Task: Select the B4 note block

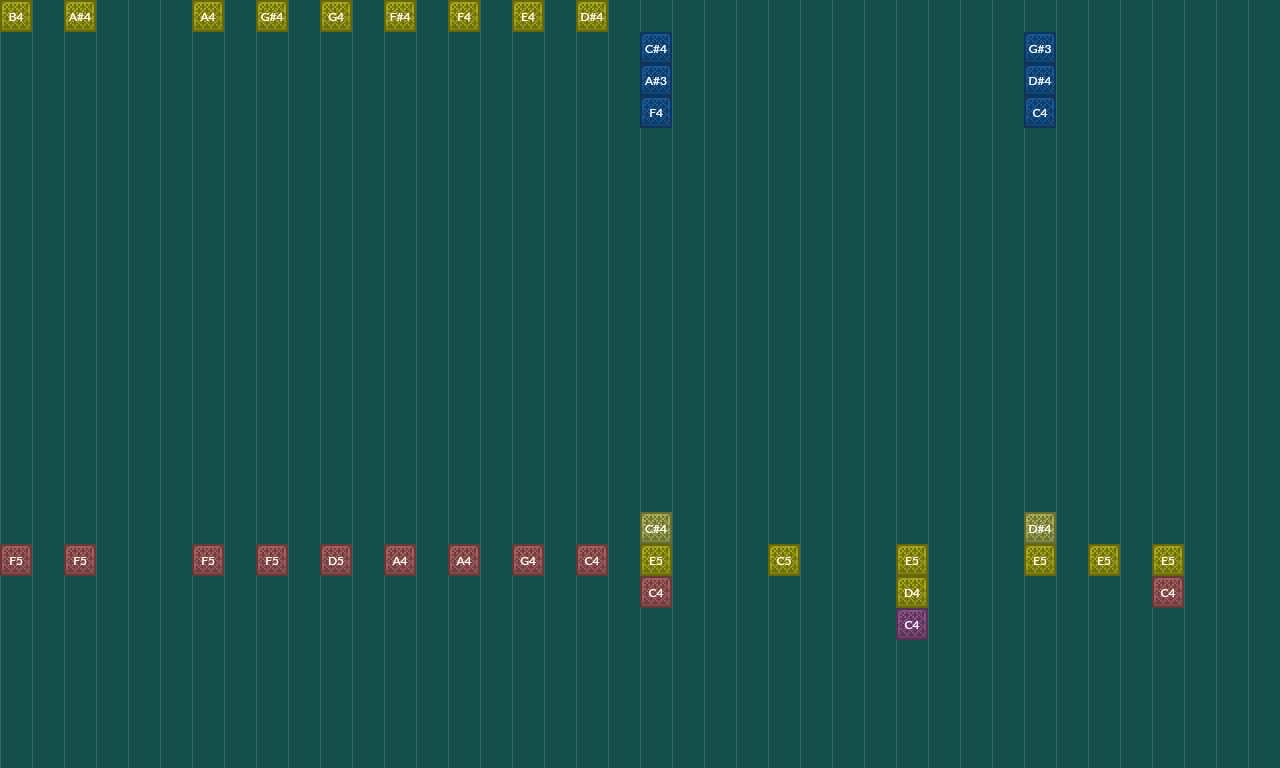Action: pyautogui.click(x=16, y=16)
